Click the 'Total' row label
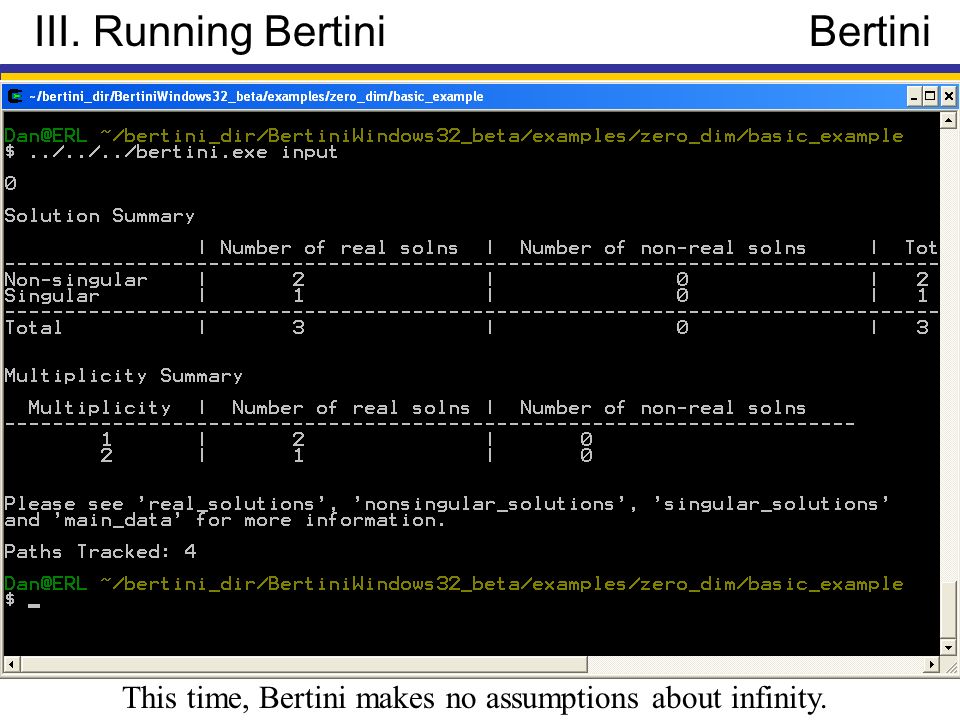 tap(33, 328)
